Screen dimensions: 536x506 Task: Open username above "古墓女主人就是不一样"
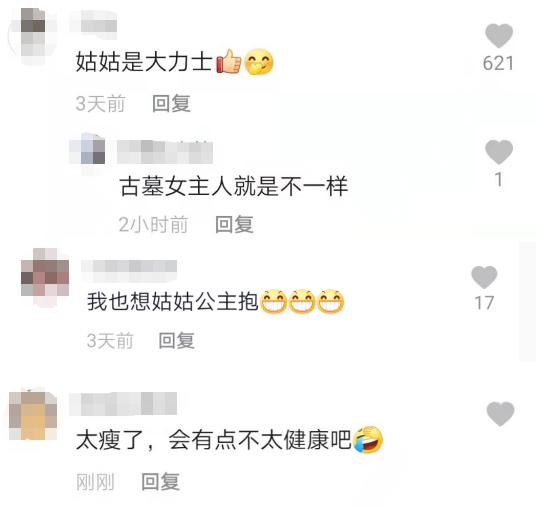coord(165,152)
